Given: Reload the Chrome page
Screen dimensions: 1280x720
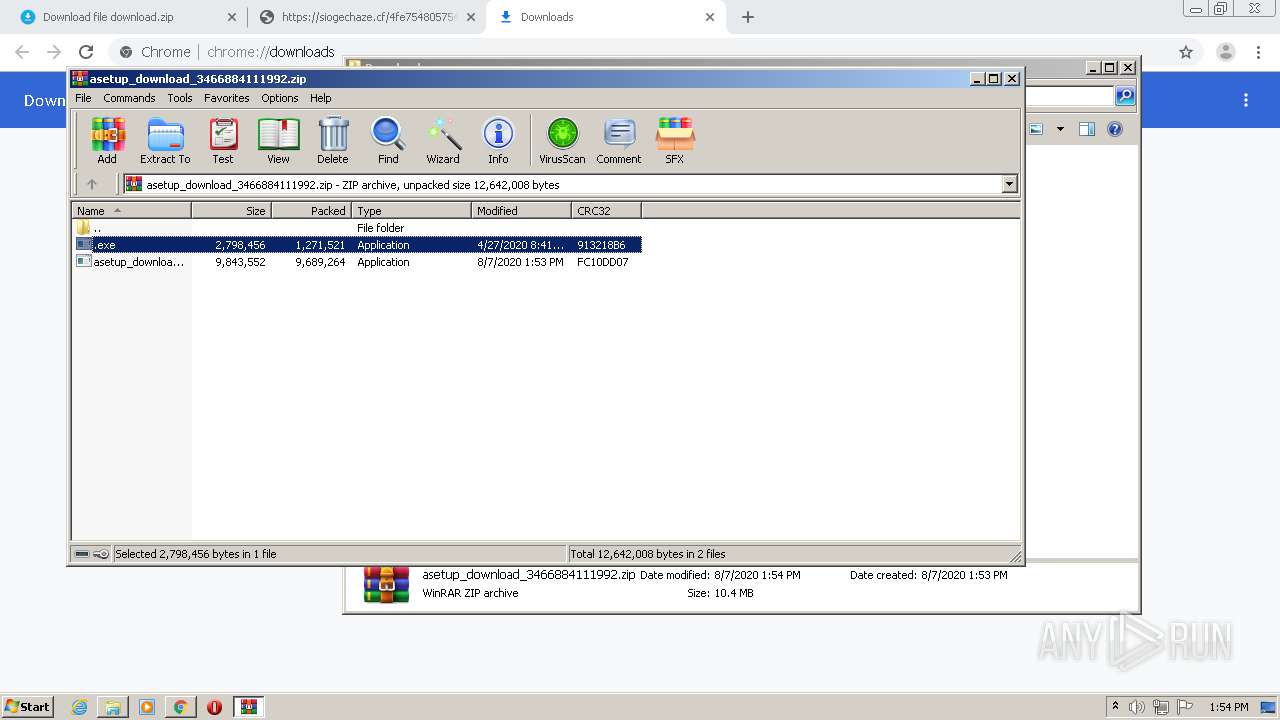Looking at the screenshot, I should click(86, 52).
